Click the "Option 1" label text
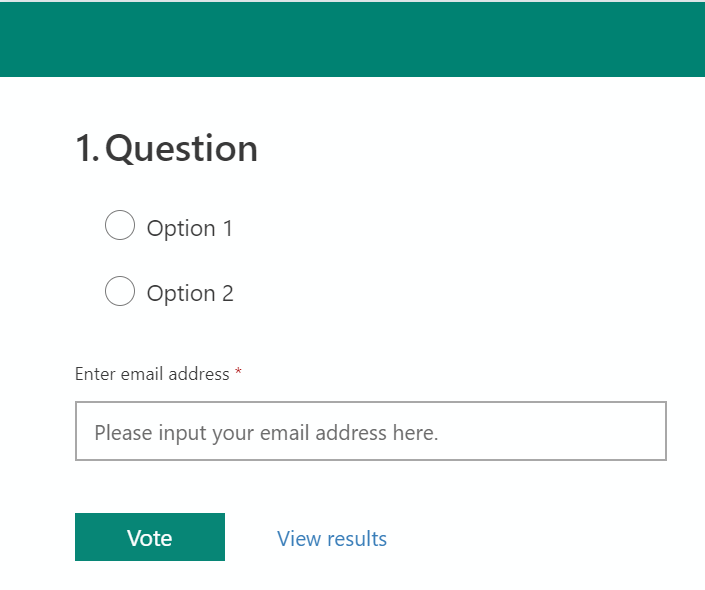Screen dimensions: 705x590 click(x=189, y=228)
